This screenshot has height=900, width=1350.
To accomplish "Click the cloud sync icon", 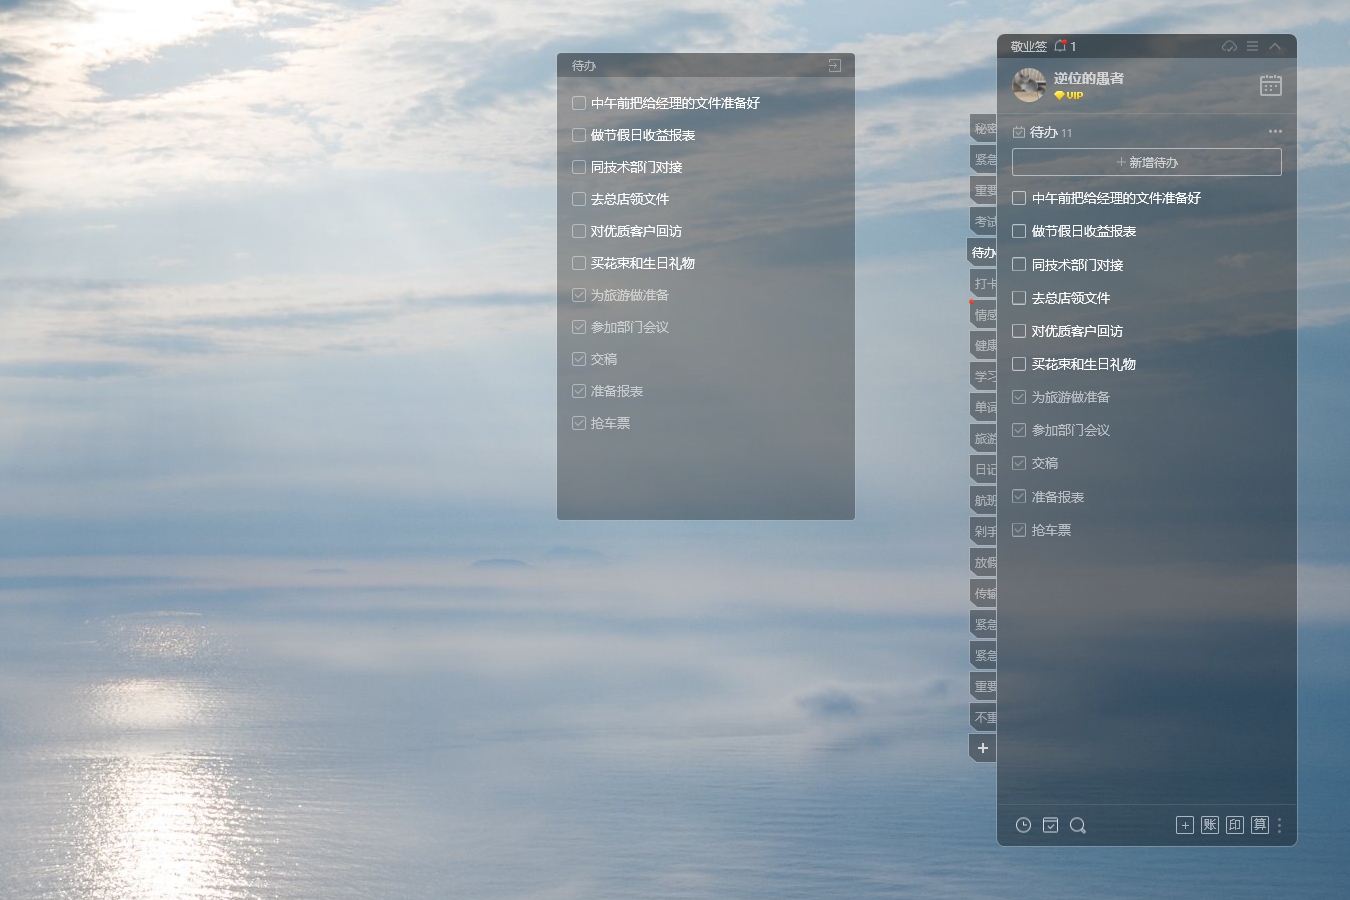I will 1229,46.
